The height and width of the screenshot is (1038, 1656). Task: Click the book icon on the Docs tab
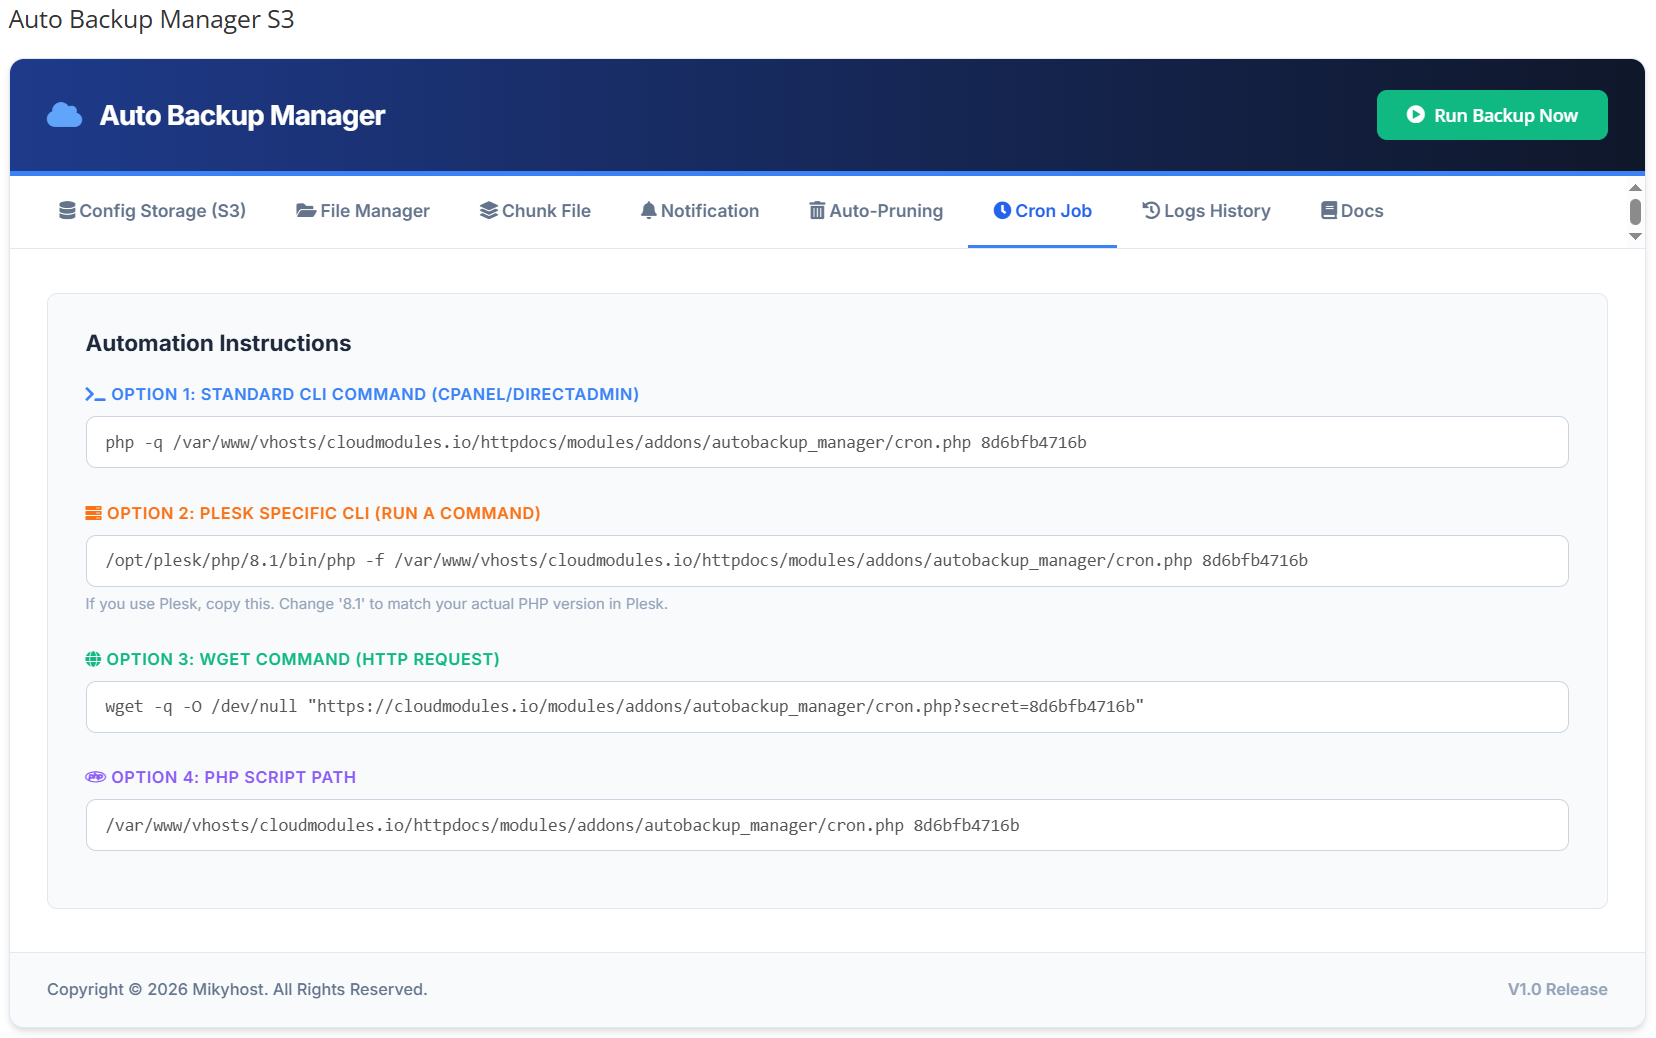1327,210
